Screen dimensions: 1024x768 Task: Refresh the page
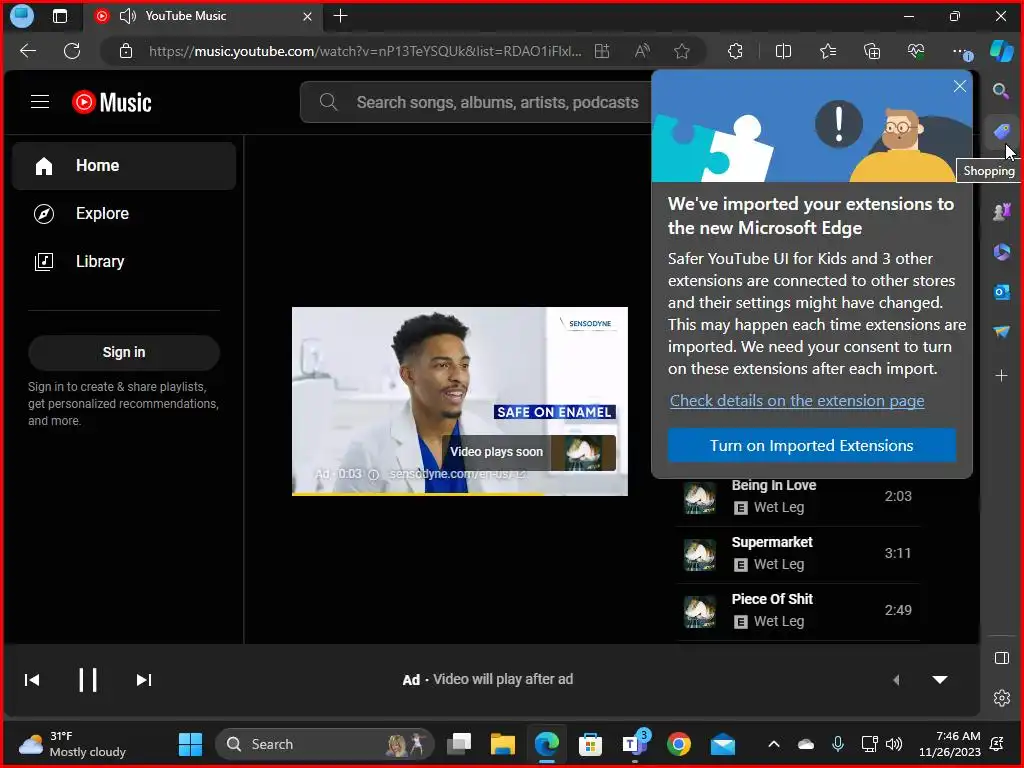point(72,51)
